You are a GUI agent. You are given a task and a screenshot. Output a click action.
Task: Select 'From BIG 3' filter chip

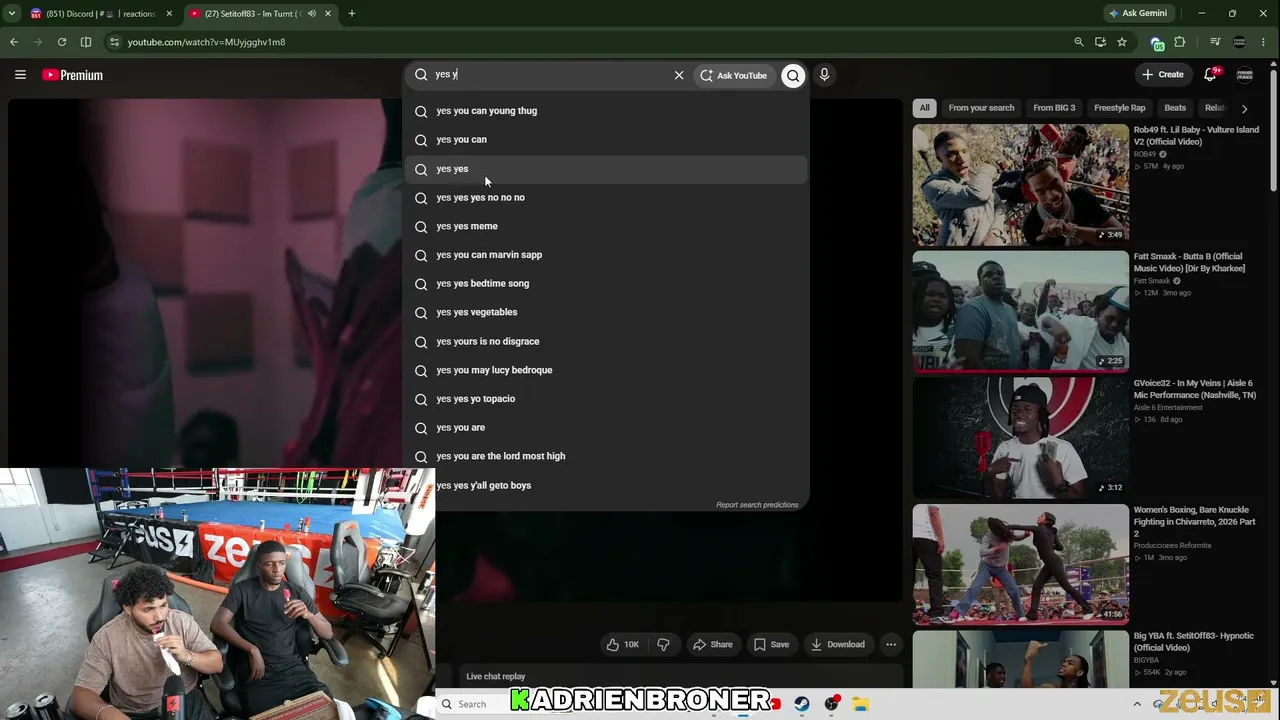click(x=1054, y=108)
